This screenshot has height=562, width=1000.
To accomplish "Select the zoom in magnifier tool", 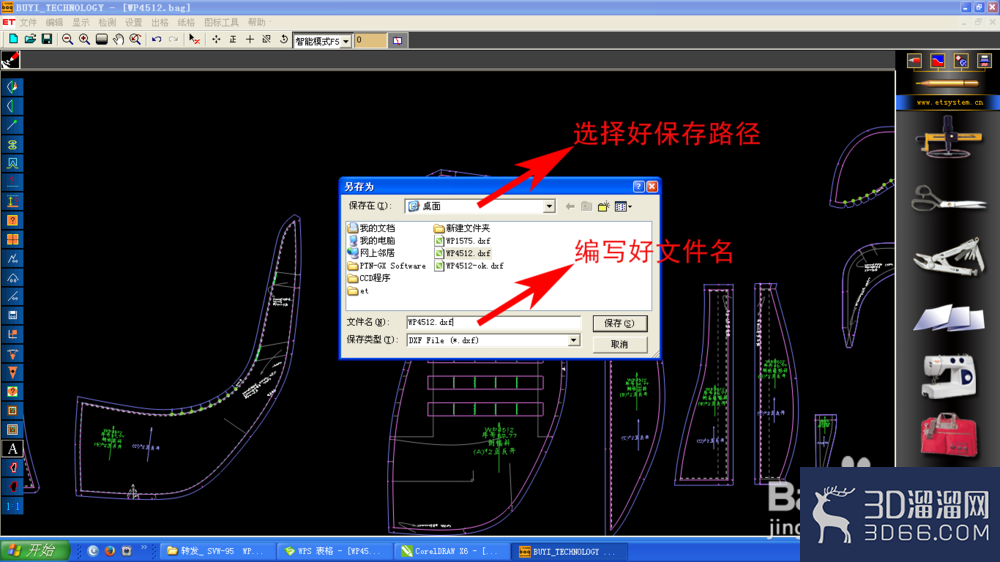I will pos(84,40).
